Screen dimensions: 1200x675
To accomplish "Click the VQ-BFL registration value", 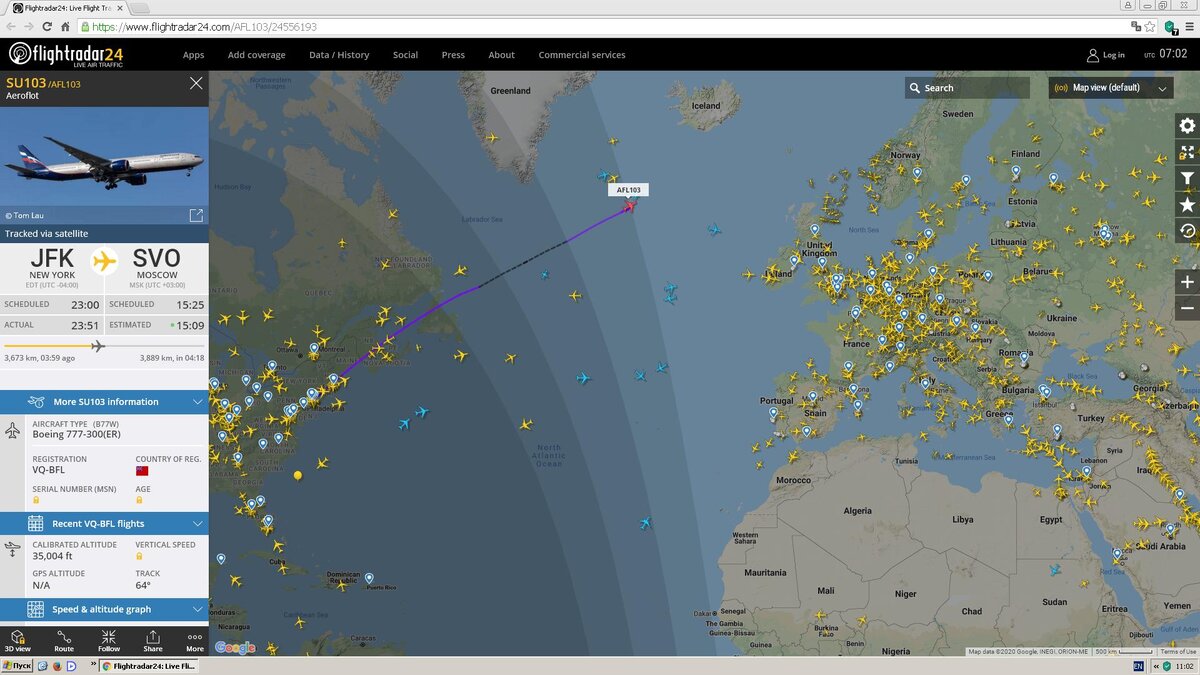I will coord(48,469).
